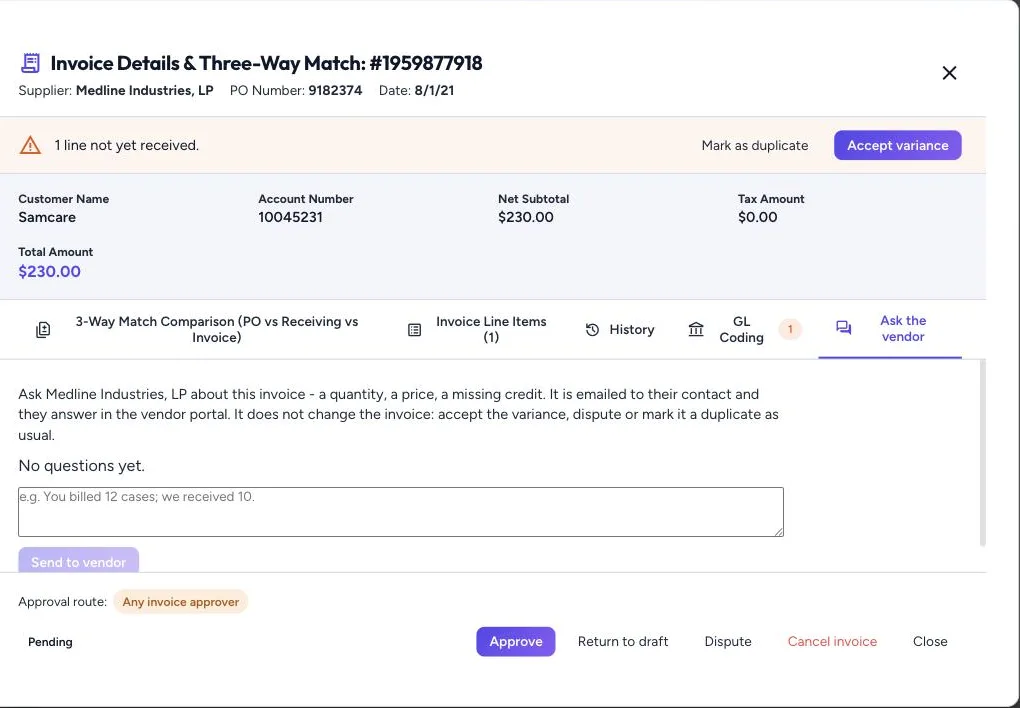Image resolution: width=1020 pixels, height=708 pixels.
Task: Click the Tax Amount $0.00 value
Action: tap(757, 217)
